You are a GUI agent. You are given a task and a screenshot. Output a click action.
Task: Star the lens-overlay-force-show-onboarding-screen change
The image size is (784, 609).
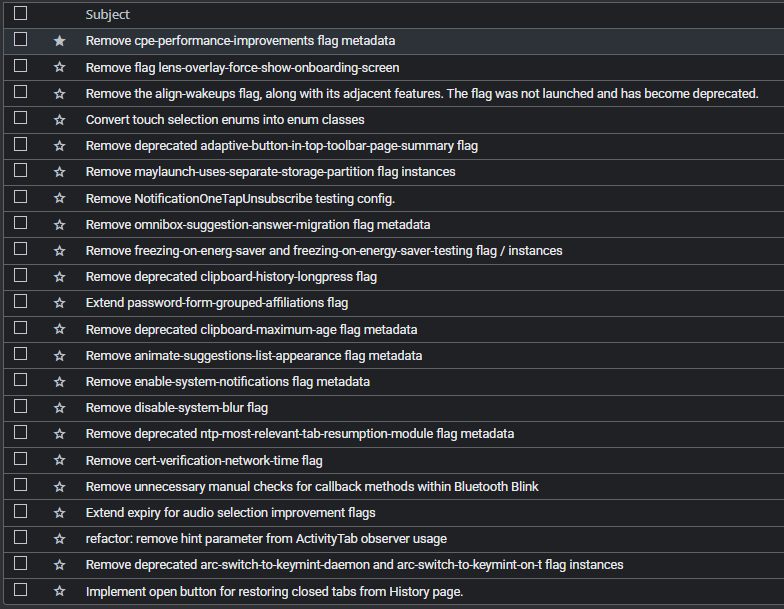[60, 67]
